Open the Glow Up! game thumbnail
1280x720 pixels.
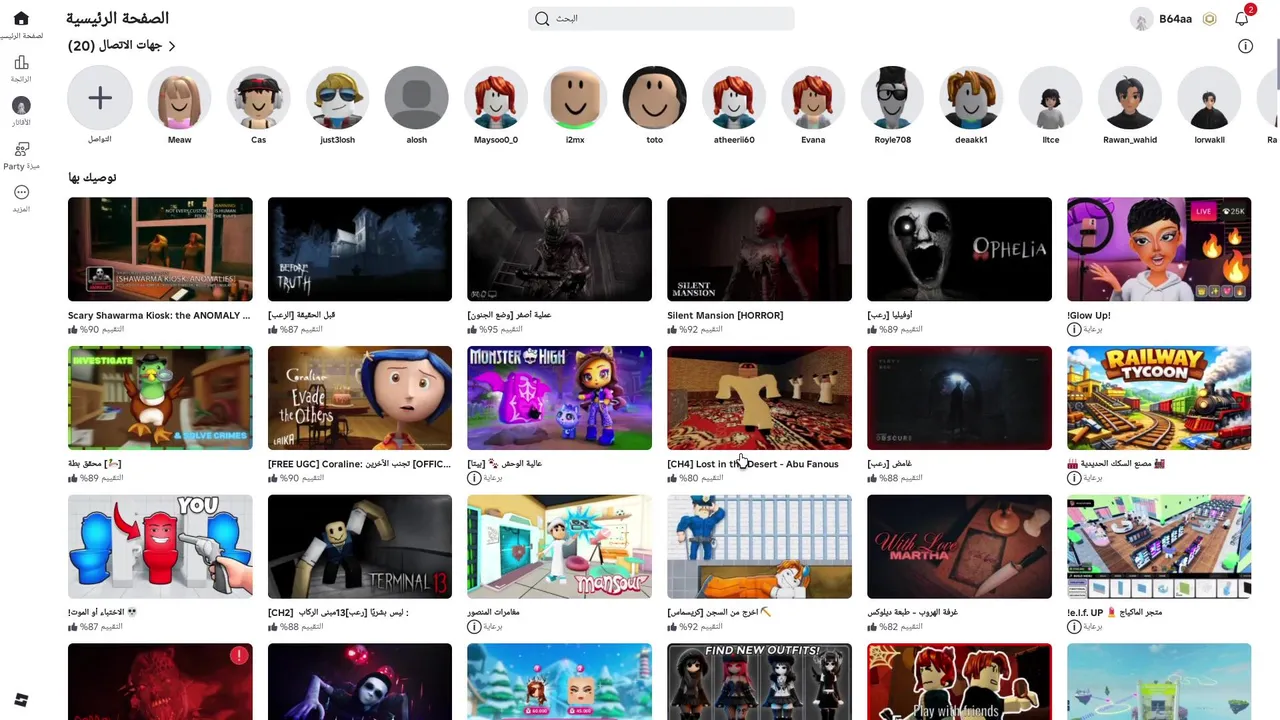(x=1159, y=249)
